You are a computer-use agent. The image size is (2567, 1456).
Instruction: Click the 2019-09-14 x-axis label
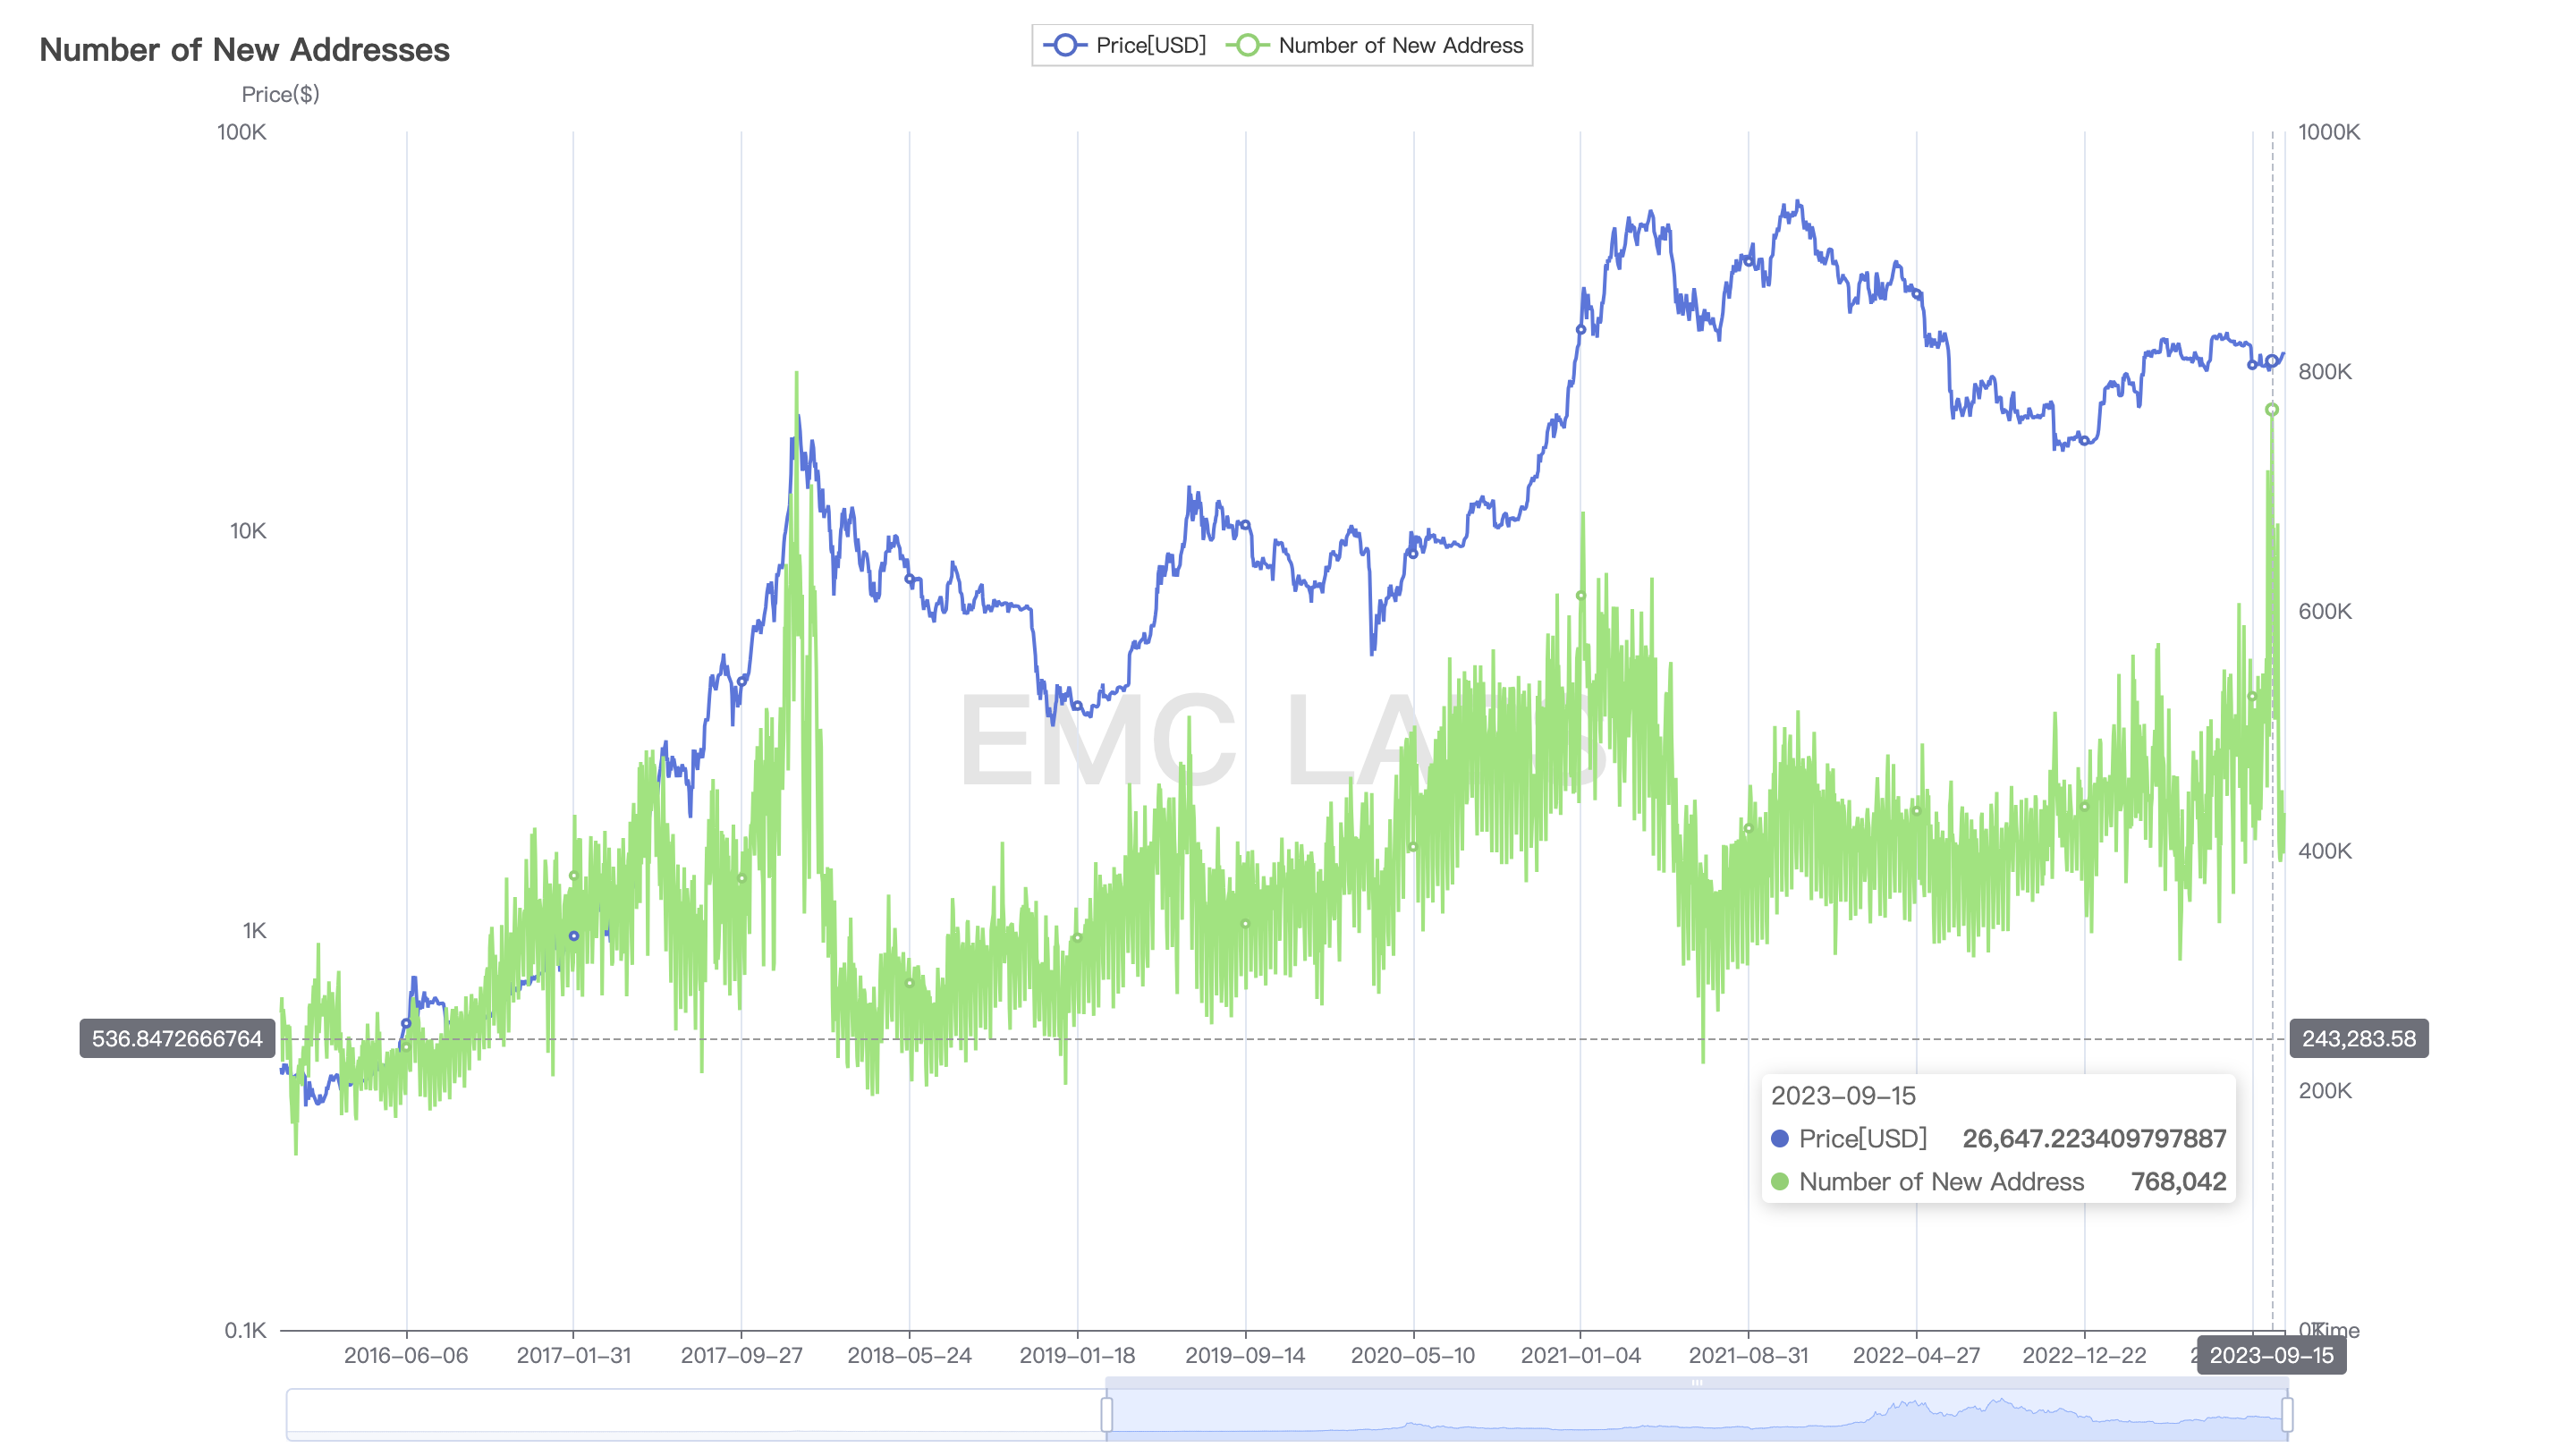(1244, 1355)
